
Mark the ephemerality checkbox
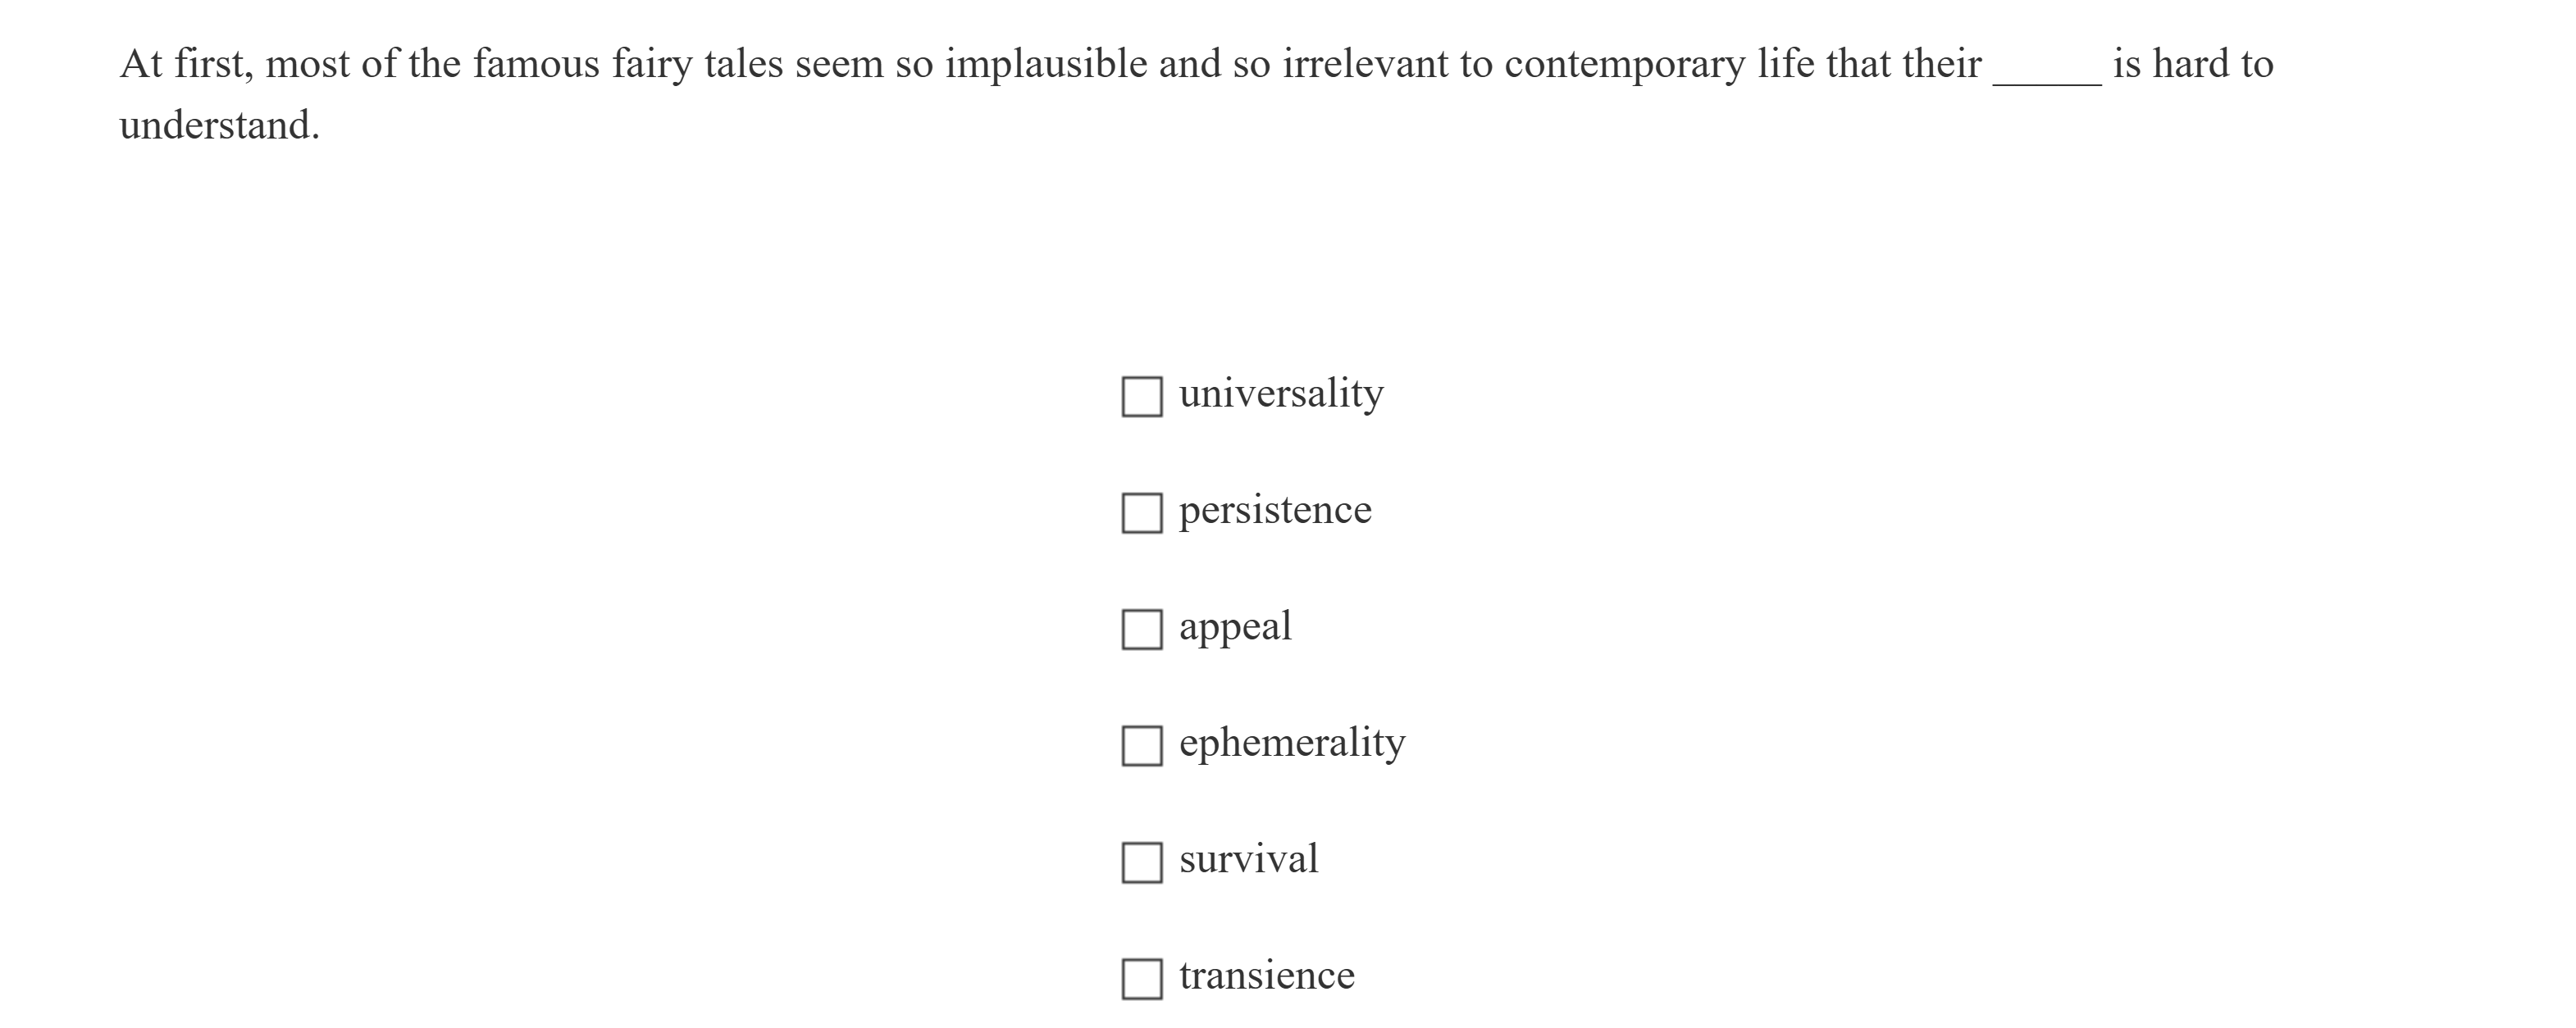(1141, 746)
